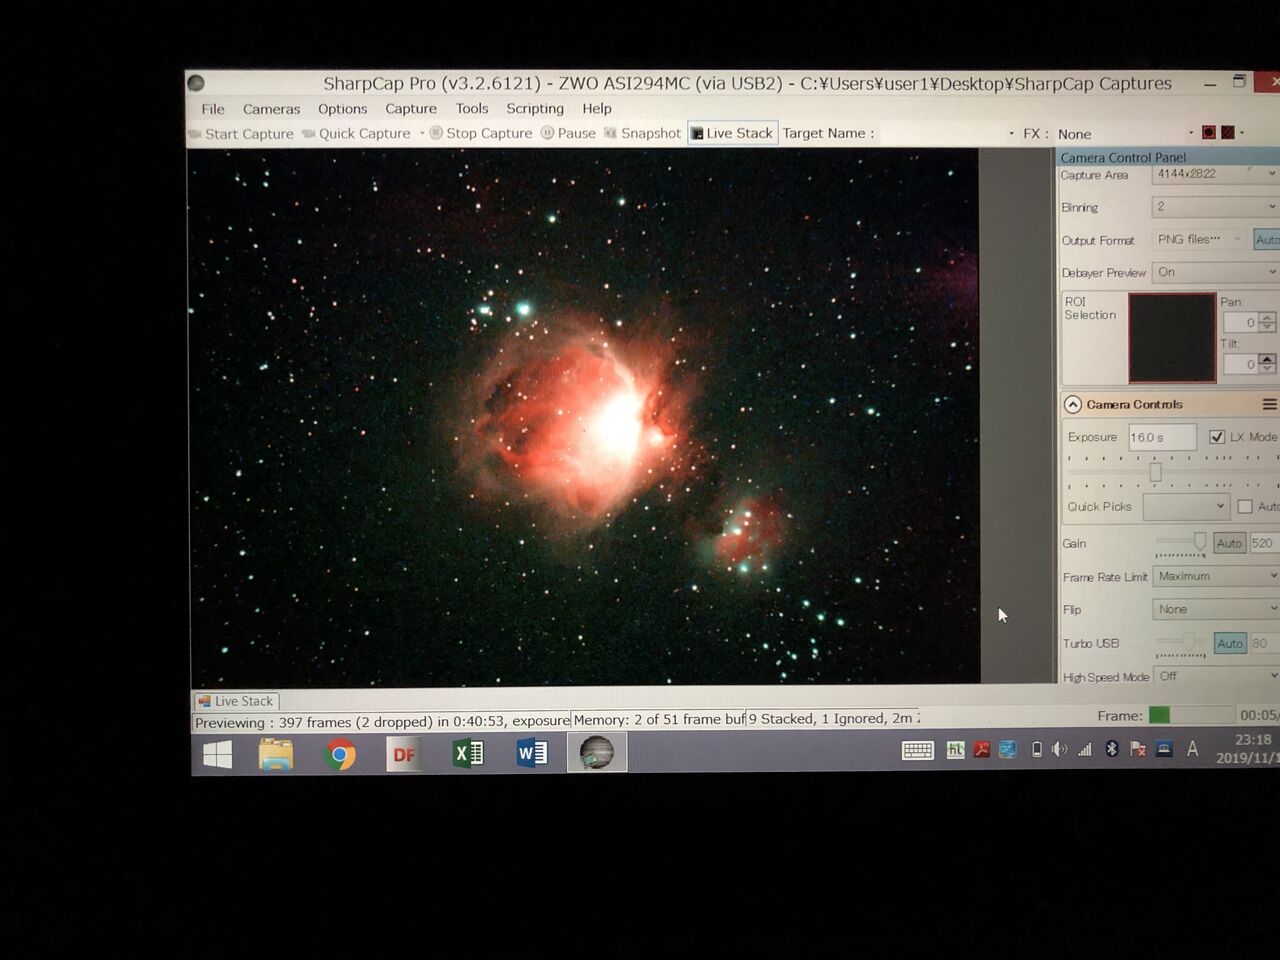Select the Live Stack tab below the image
The width and height of the screenshot is (1280, 960).
pos(236,701)
